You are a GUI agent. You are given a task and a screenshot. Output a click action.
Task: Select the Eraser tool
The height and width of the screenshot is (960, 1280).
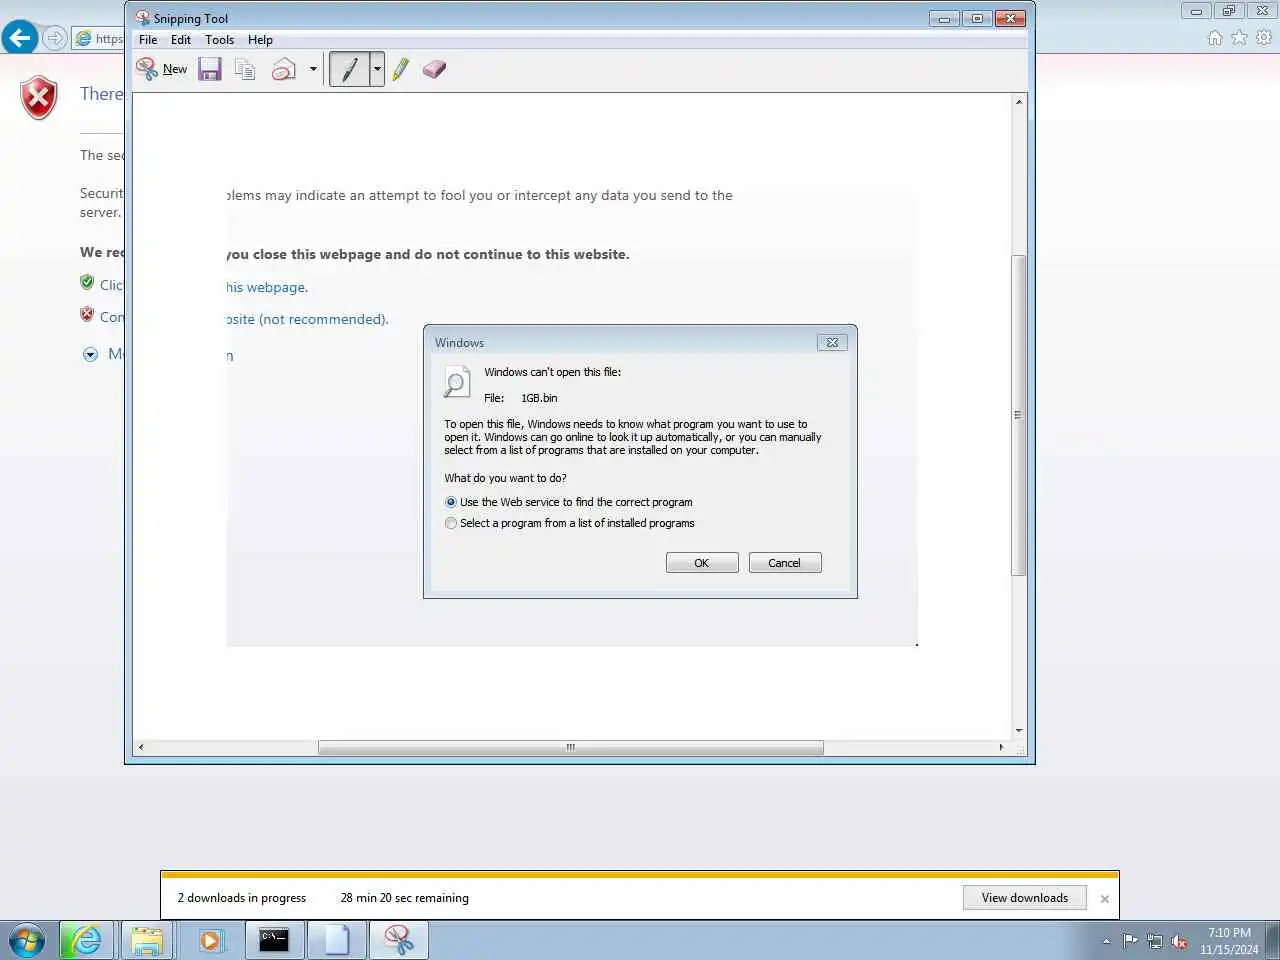(434, 69)
